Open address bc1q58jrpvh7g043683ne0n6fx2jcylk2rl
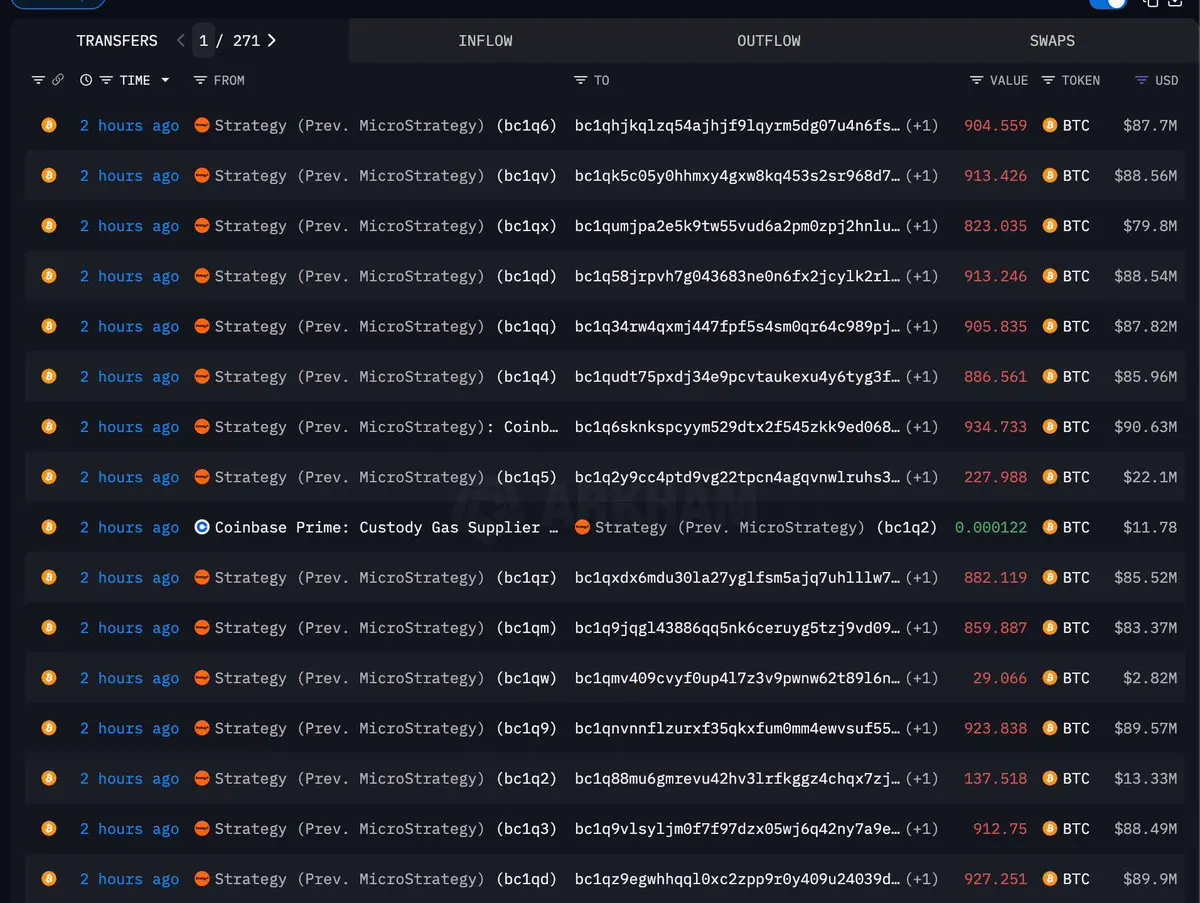Screen dimensions: 1200x903 click(x=737, y=276)
